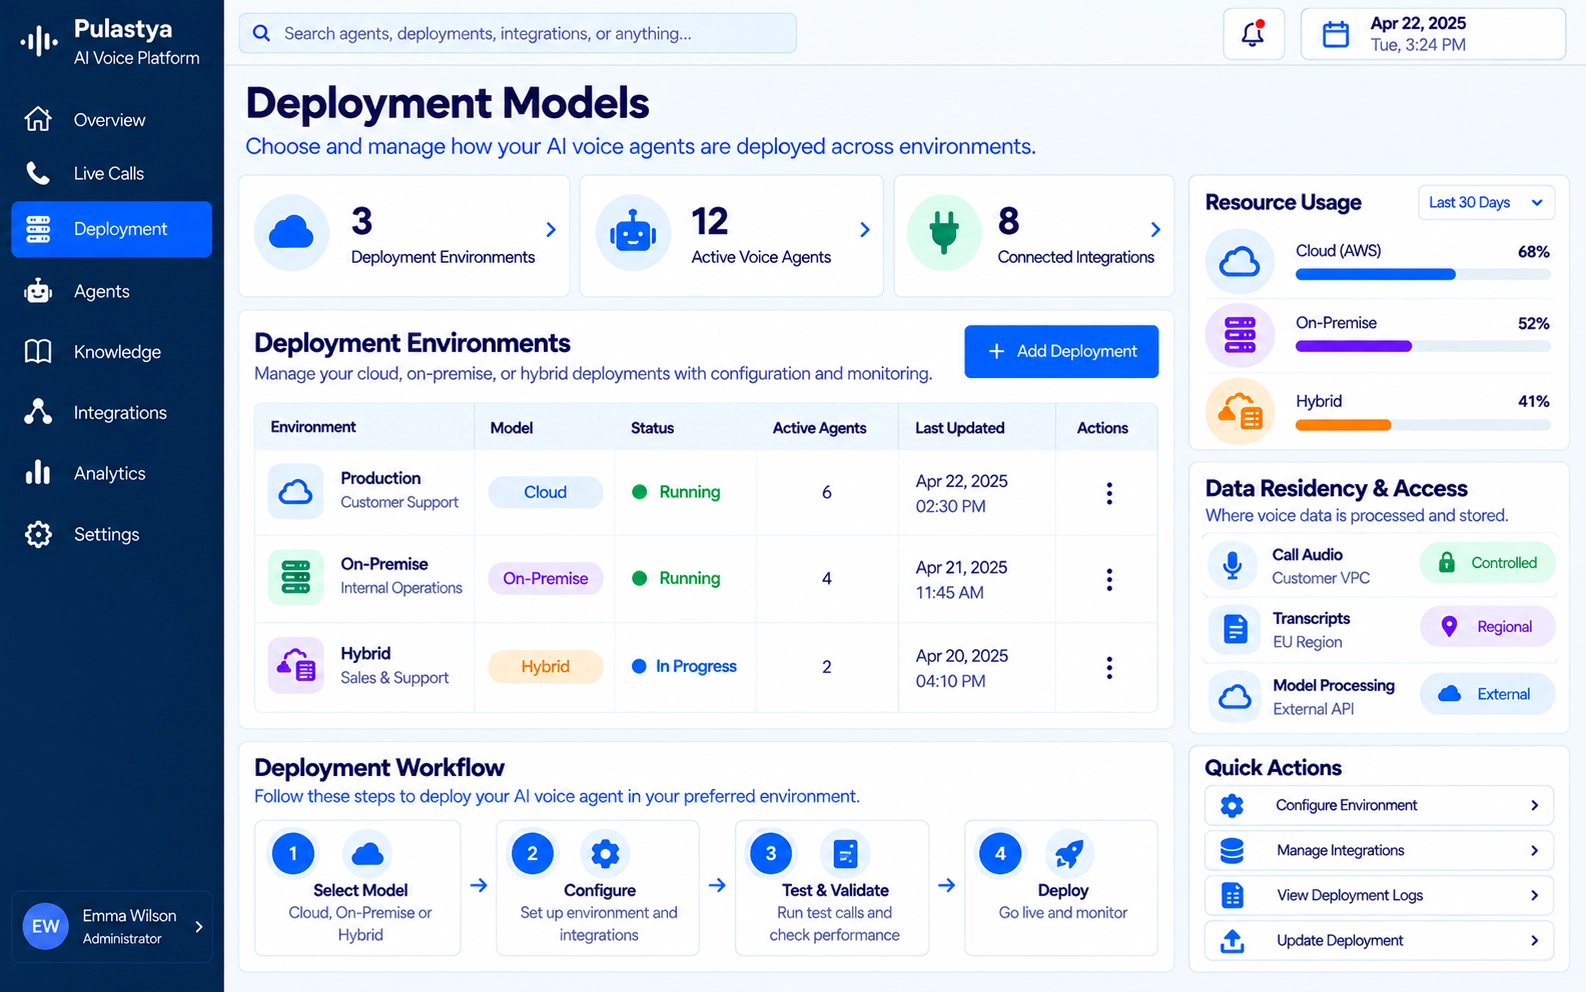1586x992 pixels.
Task: Open actions menu for Hybrid row
Action: [x=1109, y=667]
